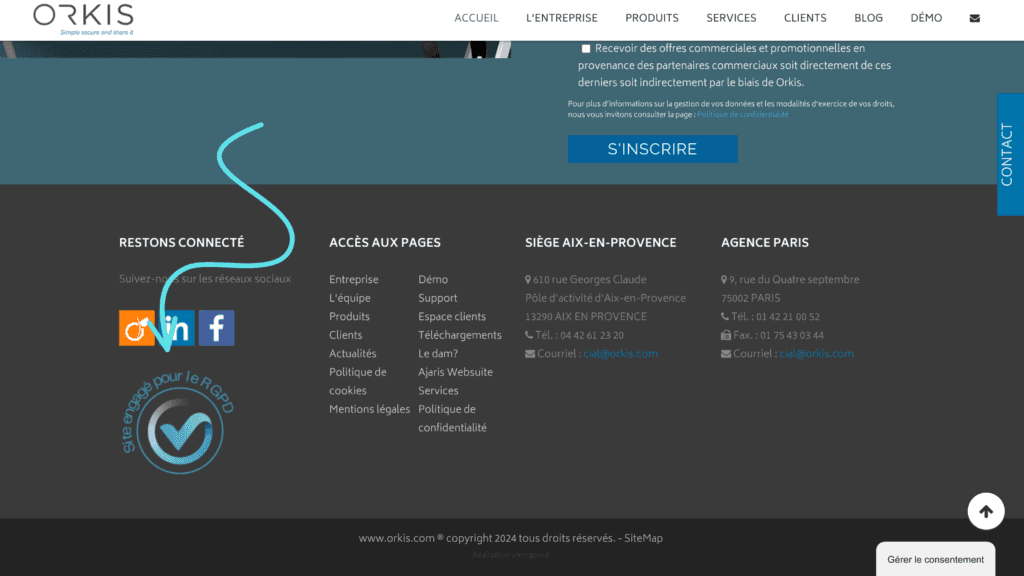
Task: Click the envelope icon in top navigation
Action: coord(975,18)
